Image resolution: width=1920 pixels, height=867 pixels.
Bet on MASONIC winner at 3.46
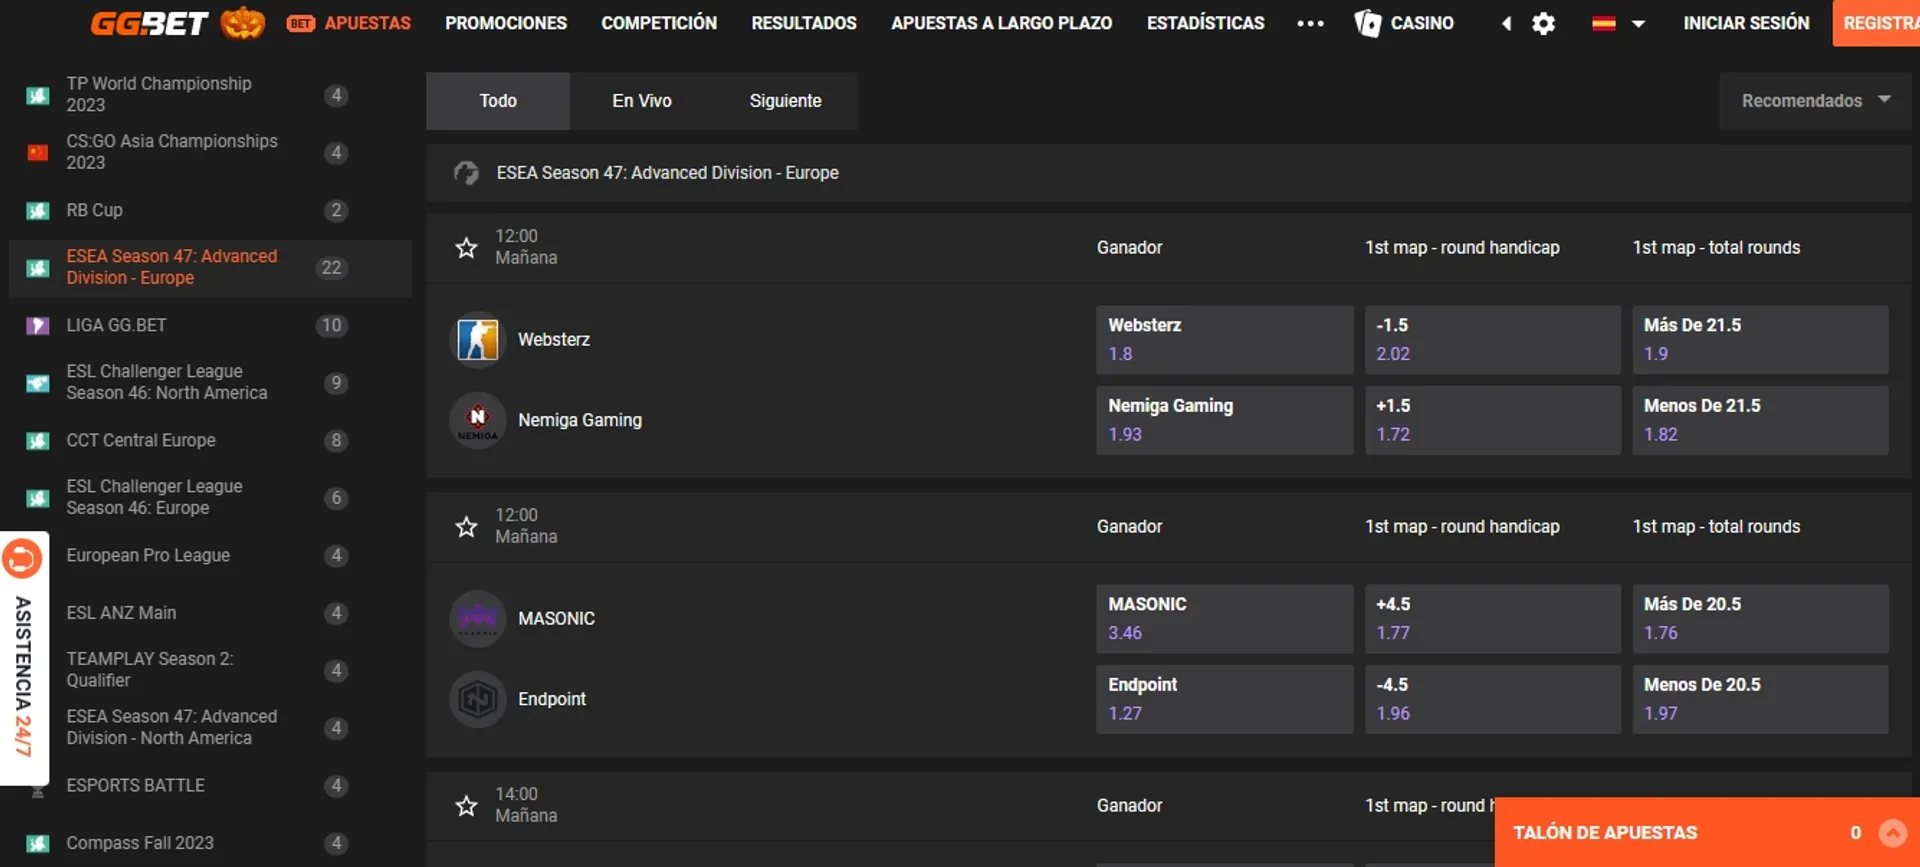(1224, 619)
